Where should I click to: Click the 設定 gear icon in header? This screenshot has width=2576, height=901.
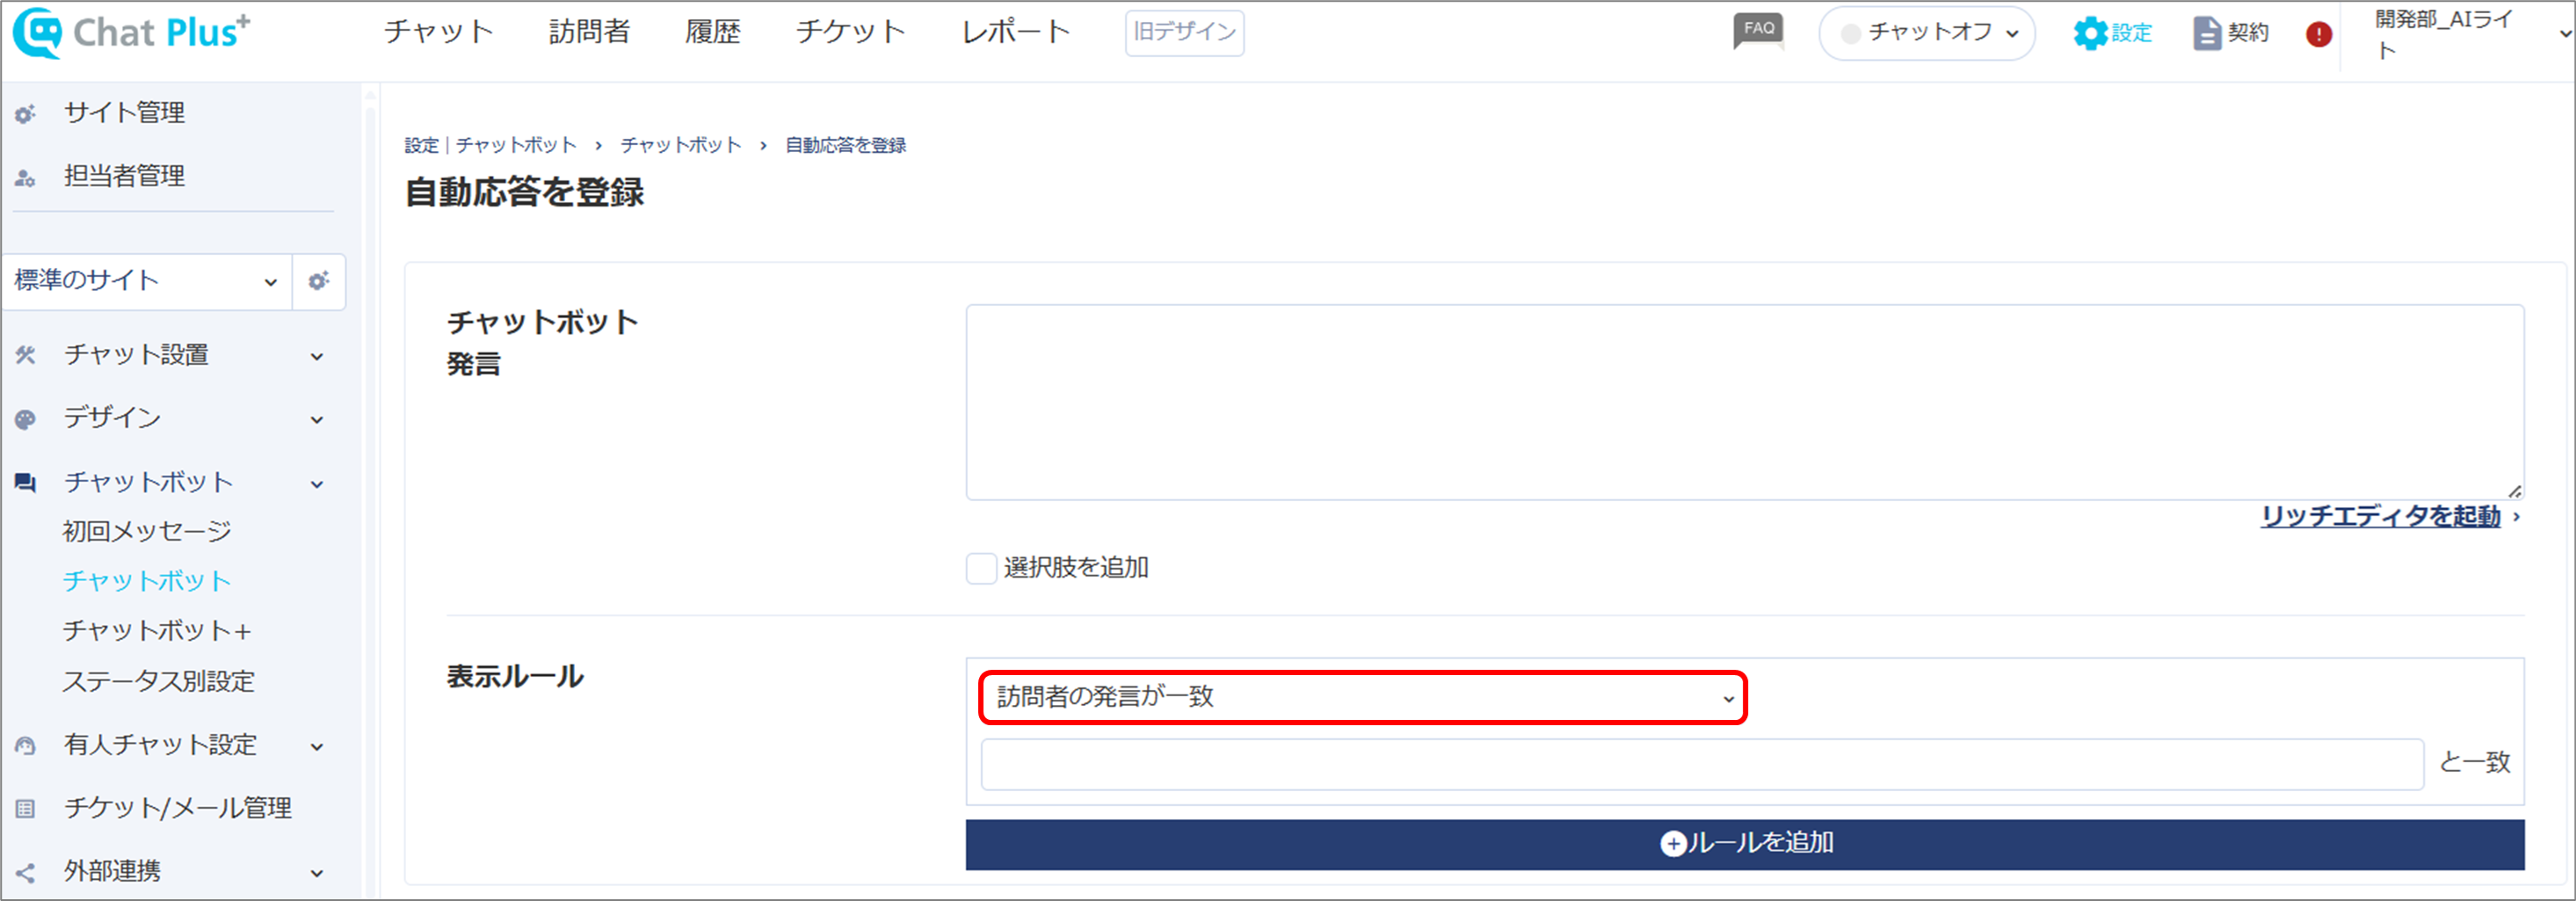tap(2089, 33)
